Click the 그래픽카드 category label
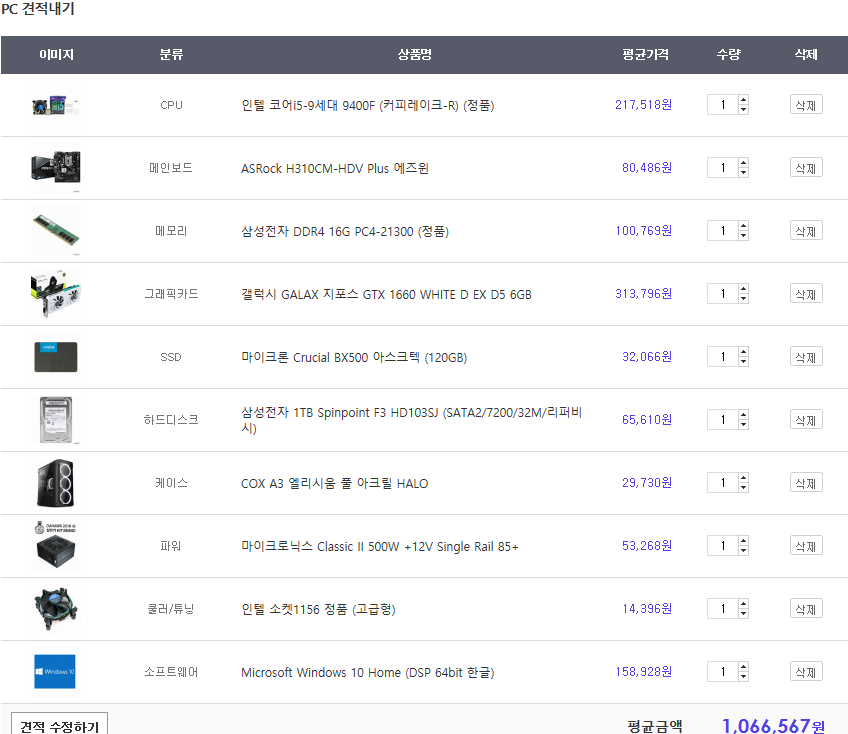 point(171,294)
